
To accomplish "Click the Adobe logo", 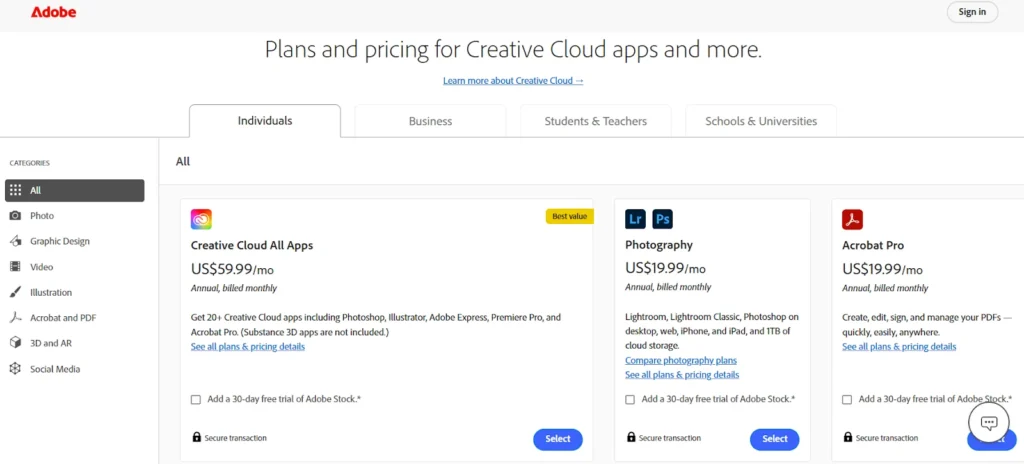I will click(54, 12).
